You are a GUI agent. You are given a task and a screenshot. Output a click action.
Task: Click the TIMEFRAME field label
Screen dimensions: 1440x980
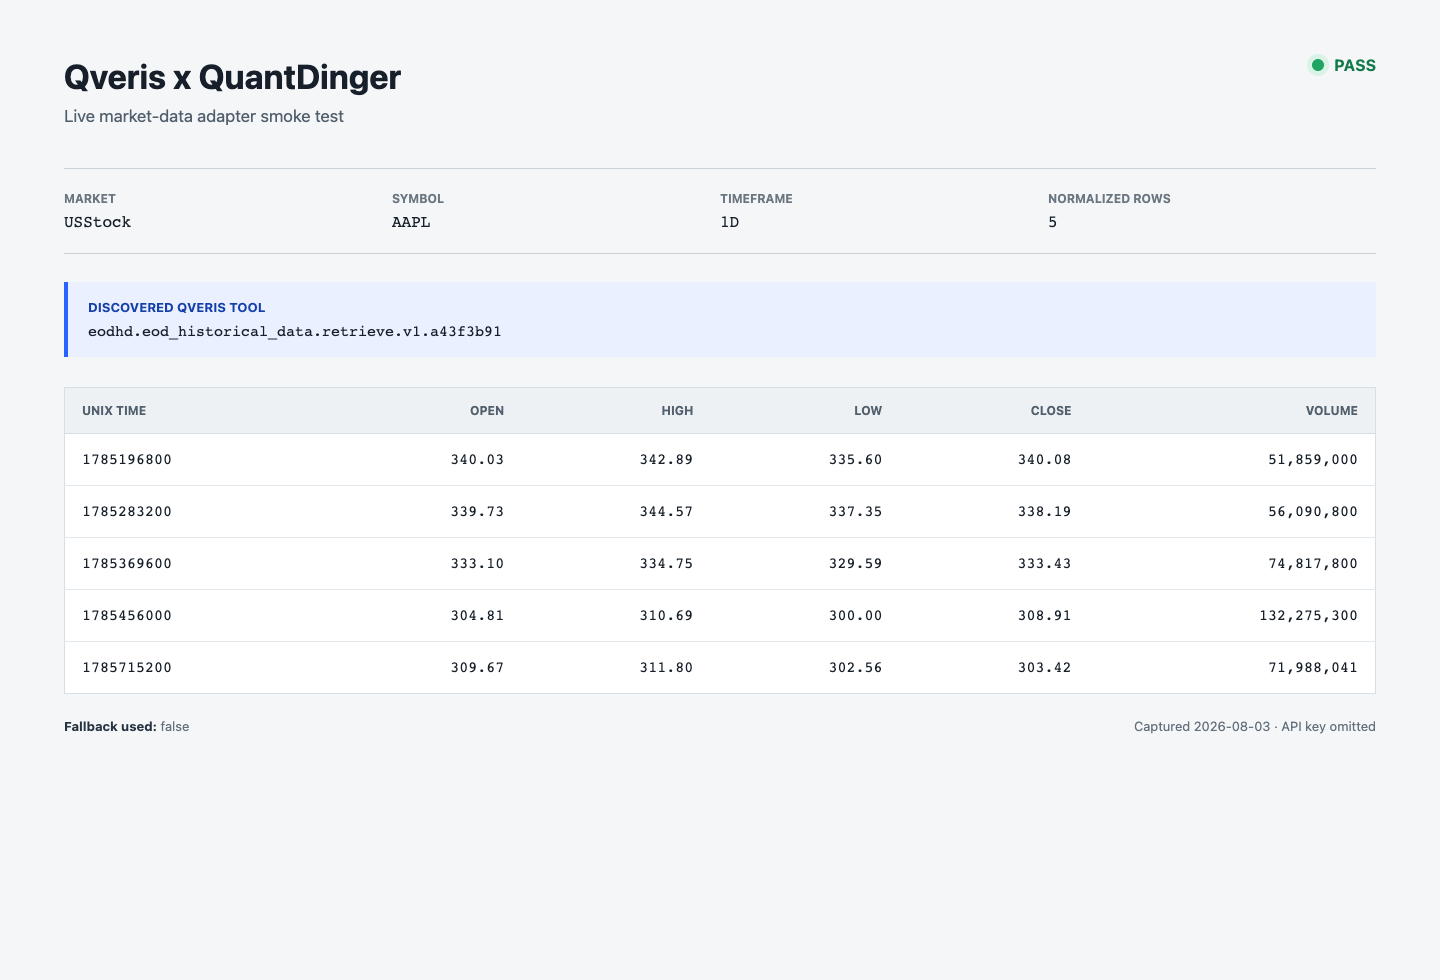coord(756,199)
